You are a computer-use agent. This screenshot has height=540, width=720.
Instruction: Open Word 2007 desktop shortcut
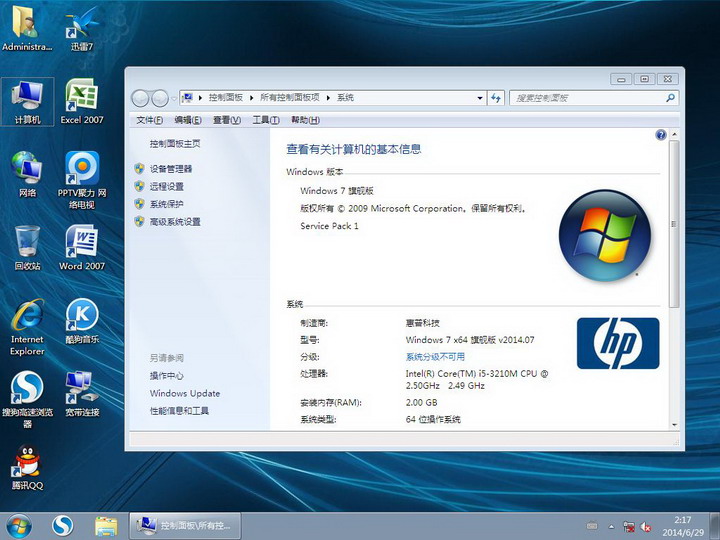click(82, 248)
